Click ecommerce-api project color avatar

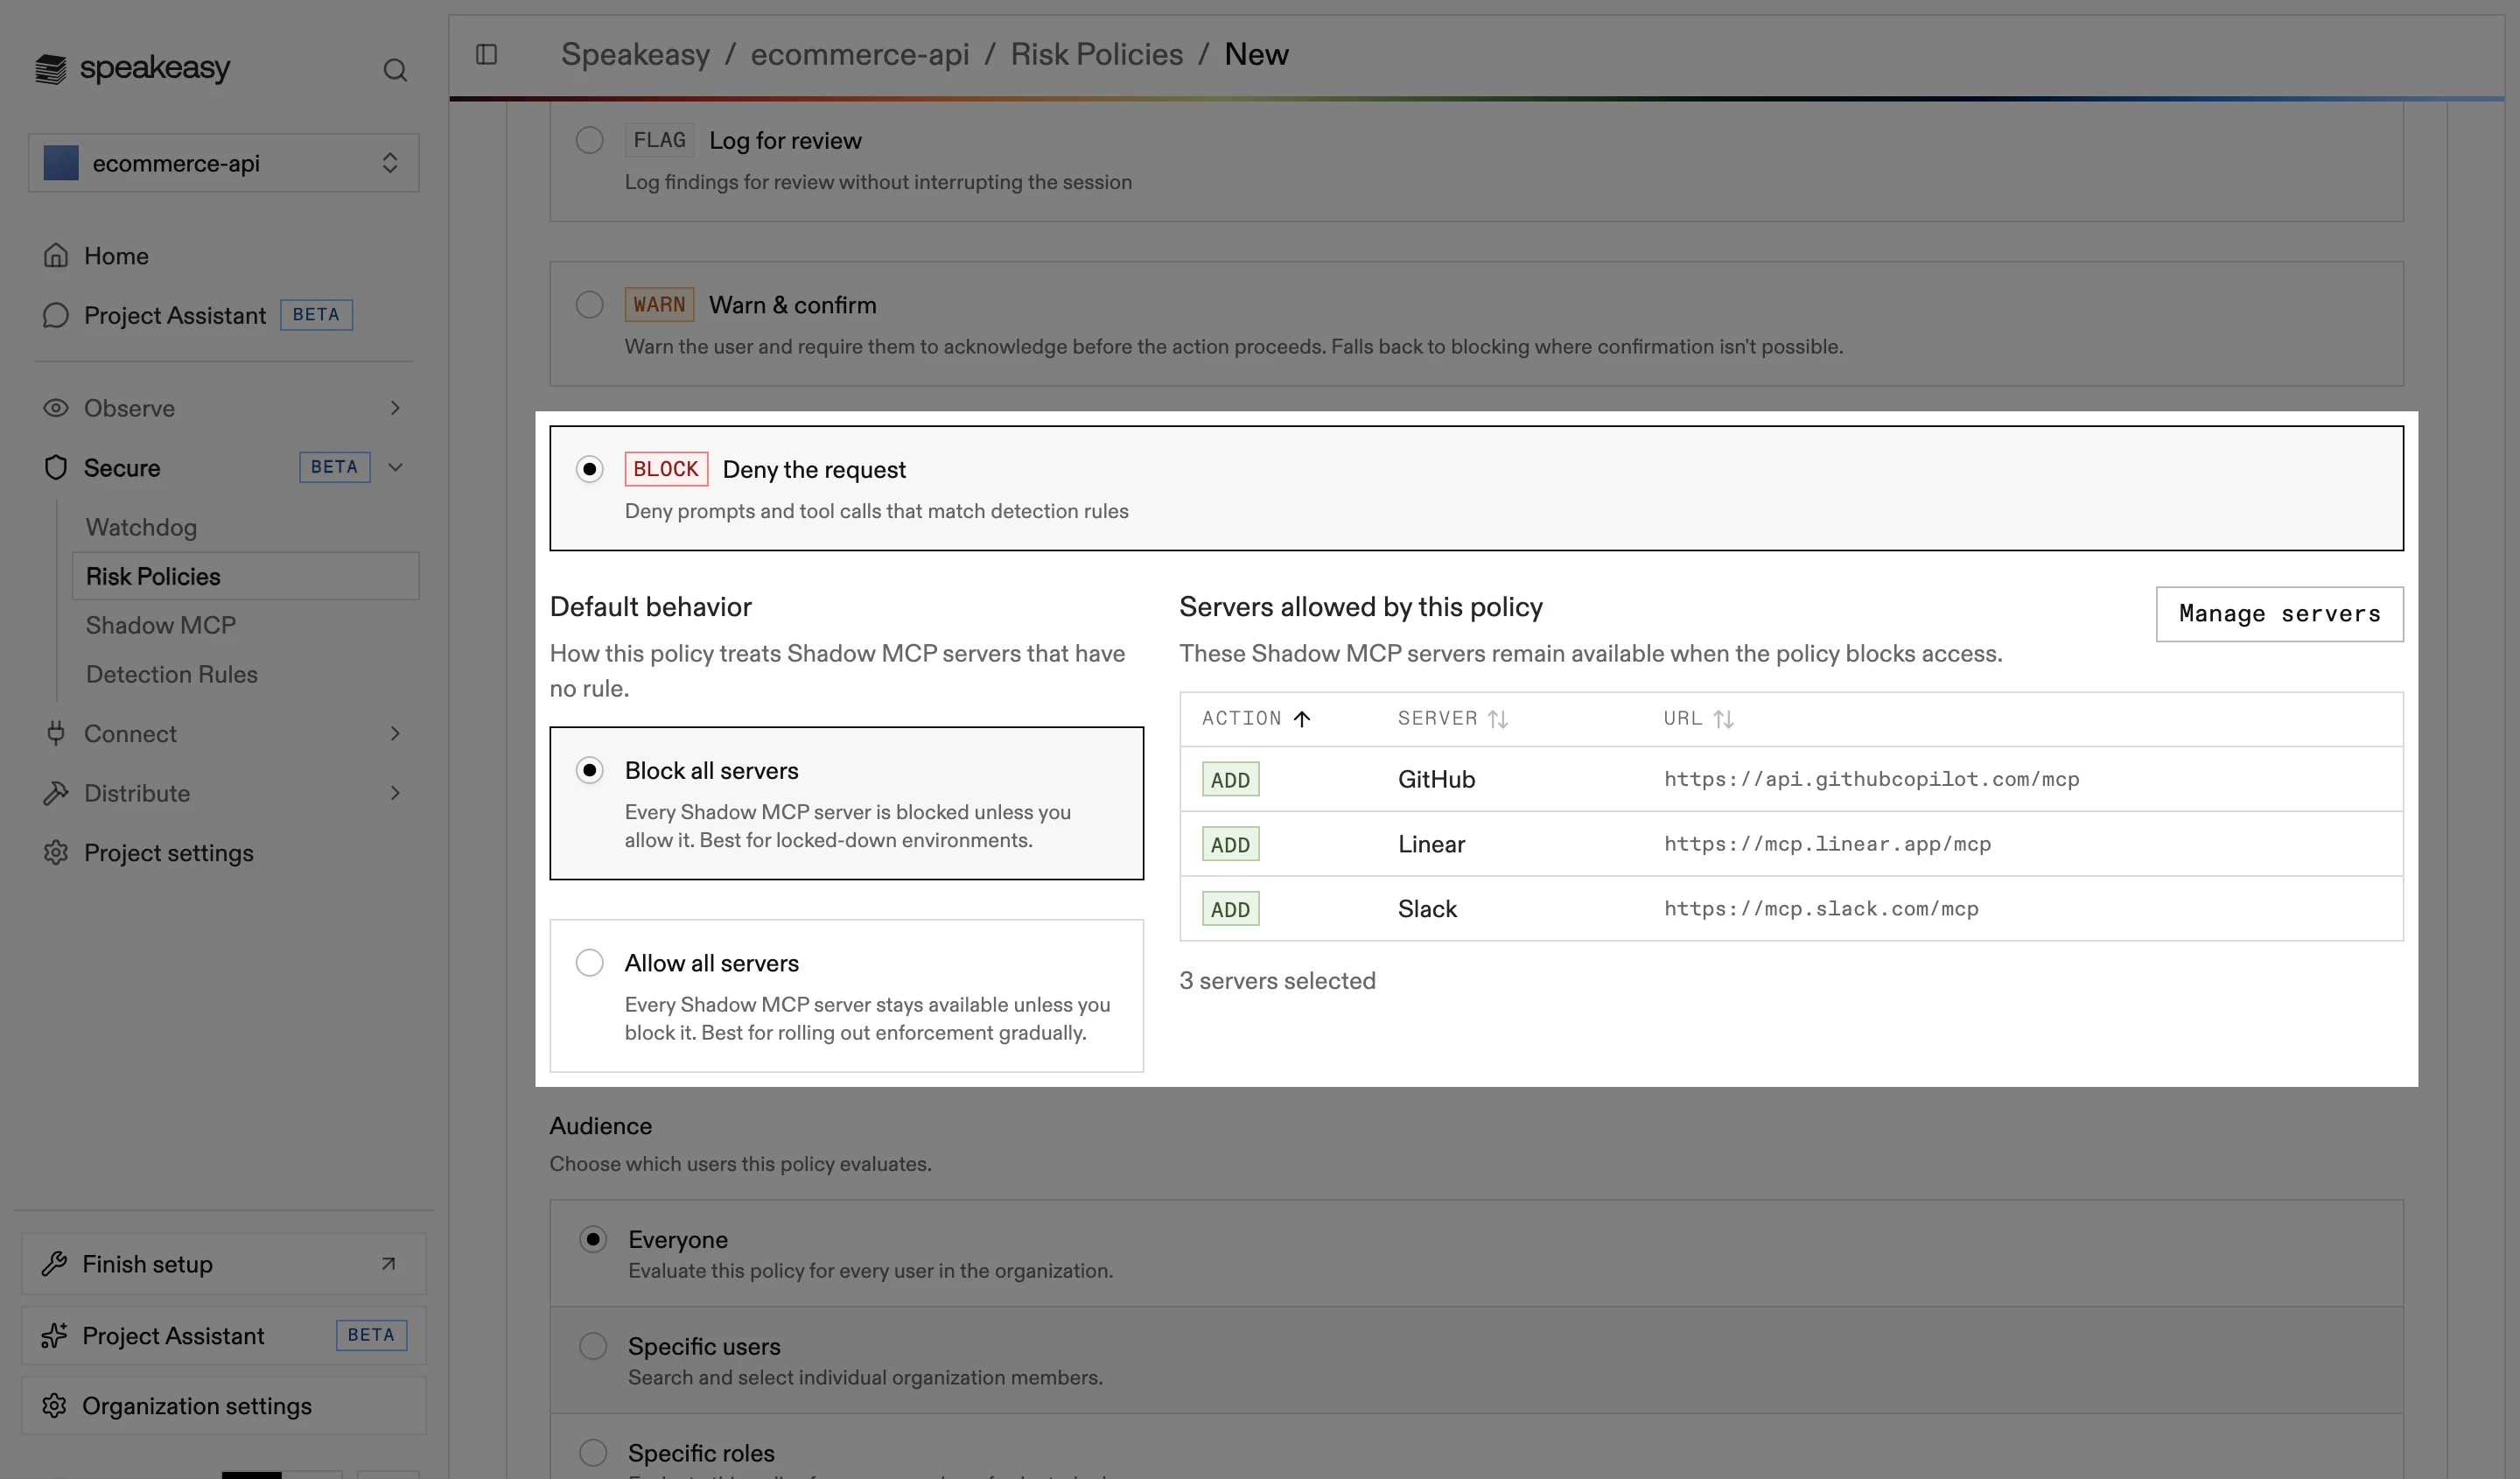point(61,163)
